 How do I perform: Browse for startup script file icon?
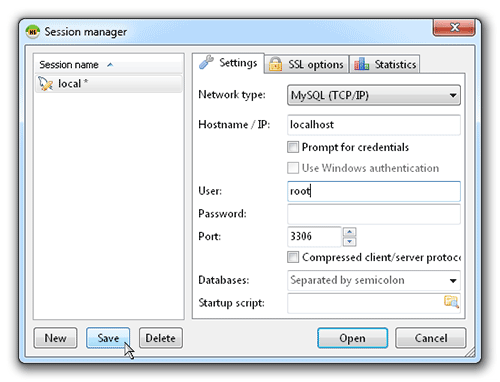451,302
